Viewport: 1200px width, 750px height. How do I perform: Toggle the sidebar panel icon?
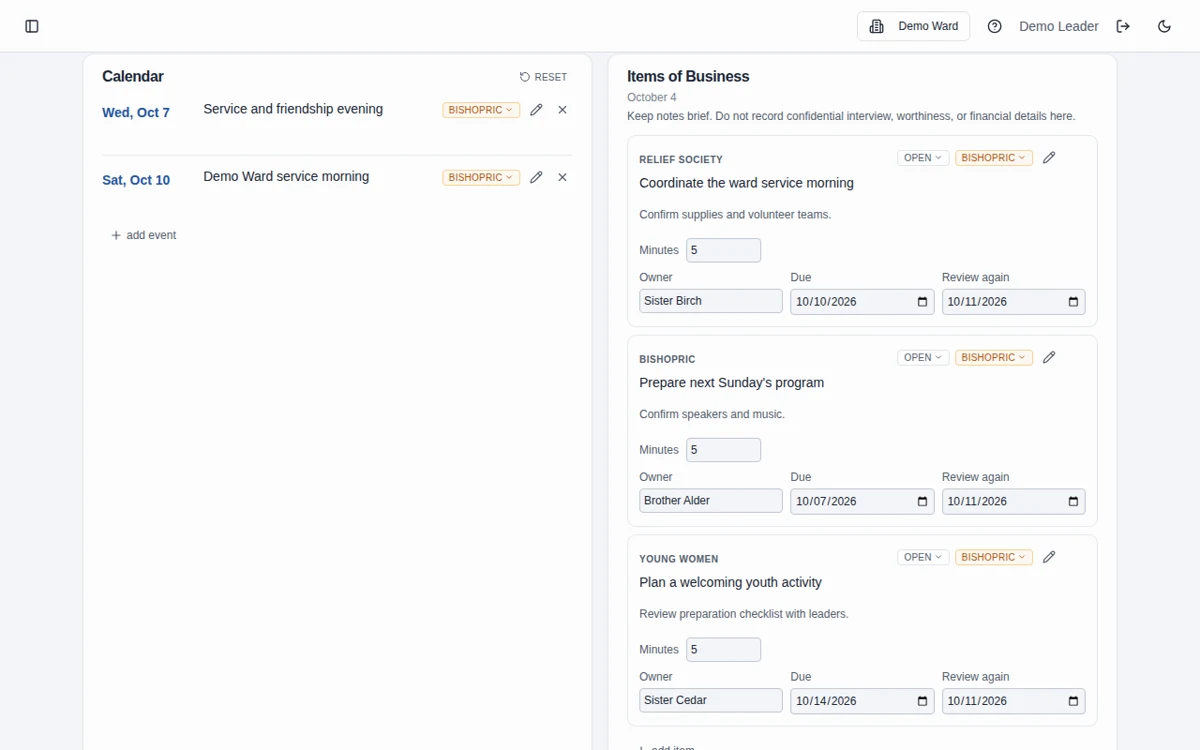click(x=32, y=26)
